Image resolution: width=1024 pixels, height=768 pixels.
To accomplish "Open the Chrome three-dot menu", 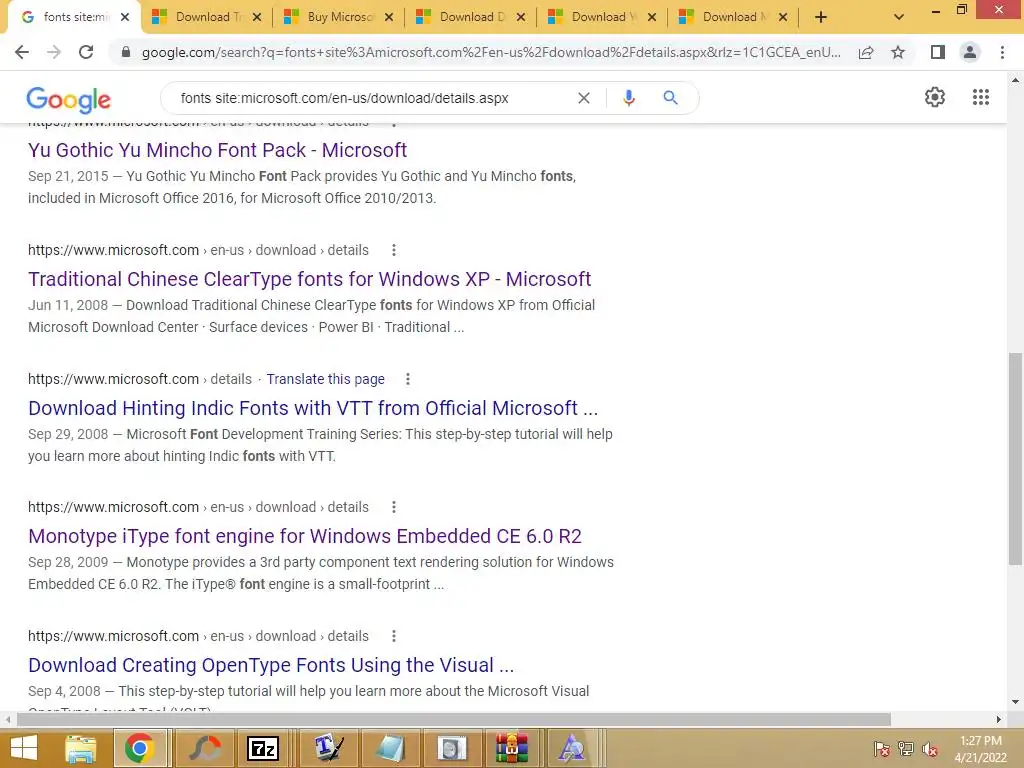I will click(1002, 52).
